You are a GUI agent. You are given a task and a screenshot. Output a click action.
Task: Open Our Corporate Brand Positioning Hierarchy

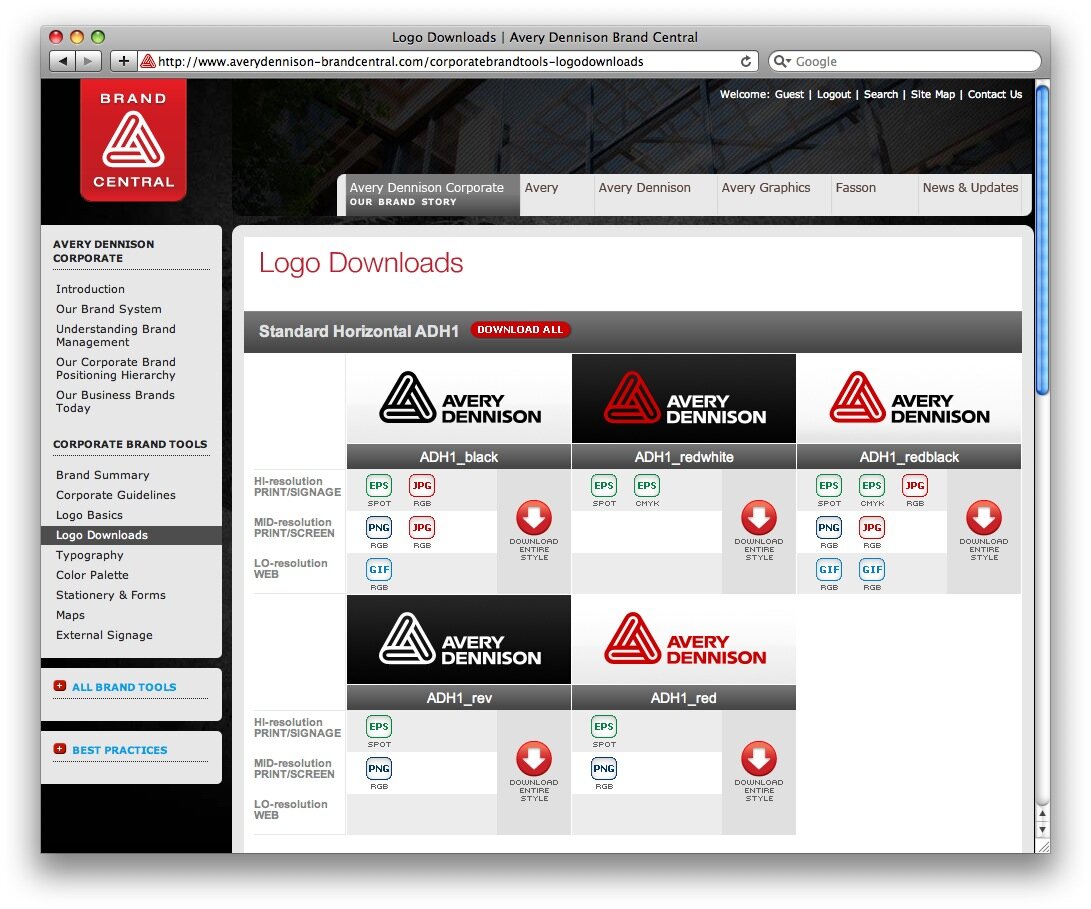(116, 368)
